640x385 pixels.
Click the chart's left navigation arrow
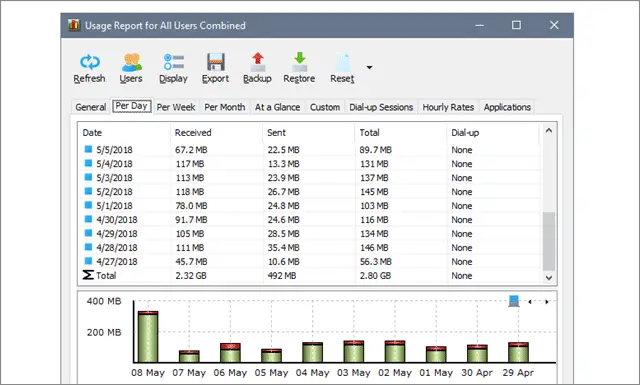(530, 302)
